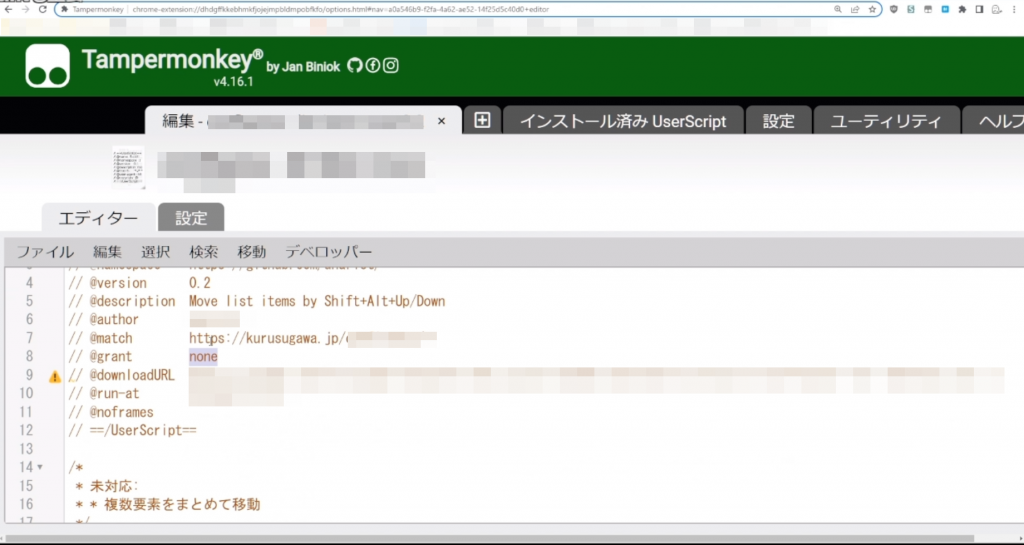The image size is (1024, 545).
Task: Open the green S extension icon
Action: click(910, 9)
